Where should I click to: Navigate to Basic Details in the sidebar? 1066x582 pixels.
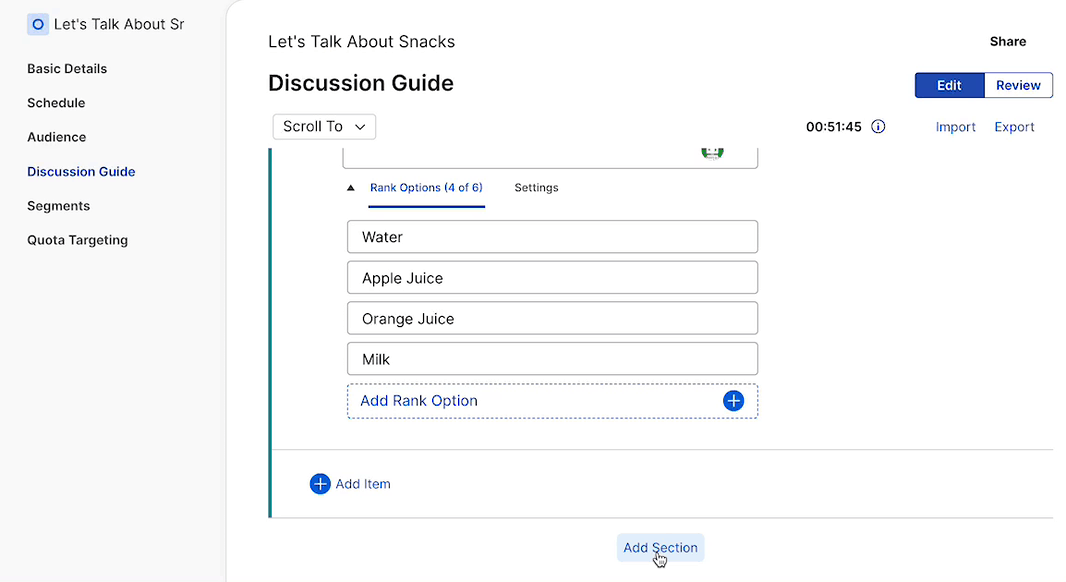[67, 68]
